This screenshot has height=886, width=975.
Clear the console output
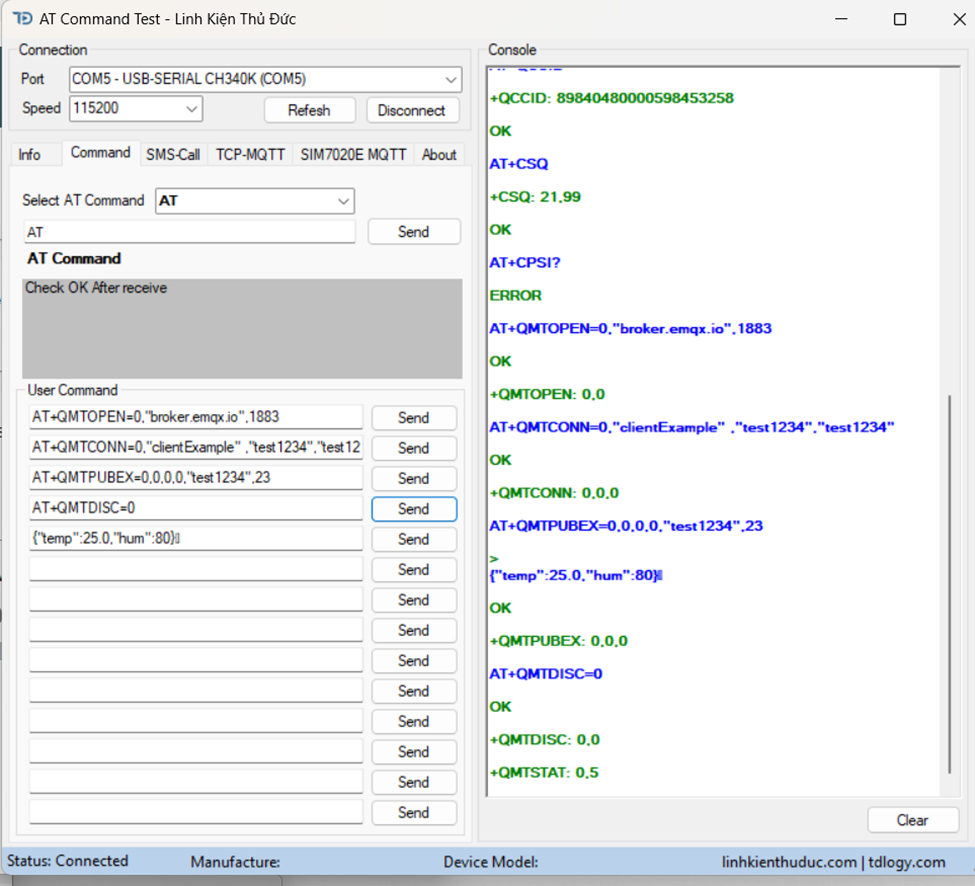coord(911,820)
